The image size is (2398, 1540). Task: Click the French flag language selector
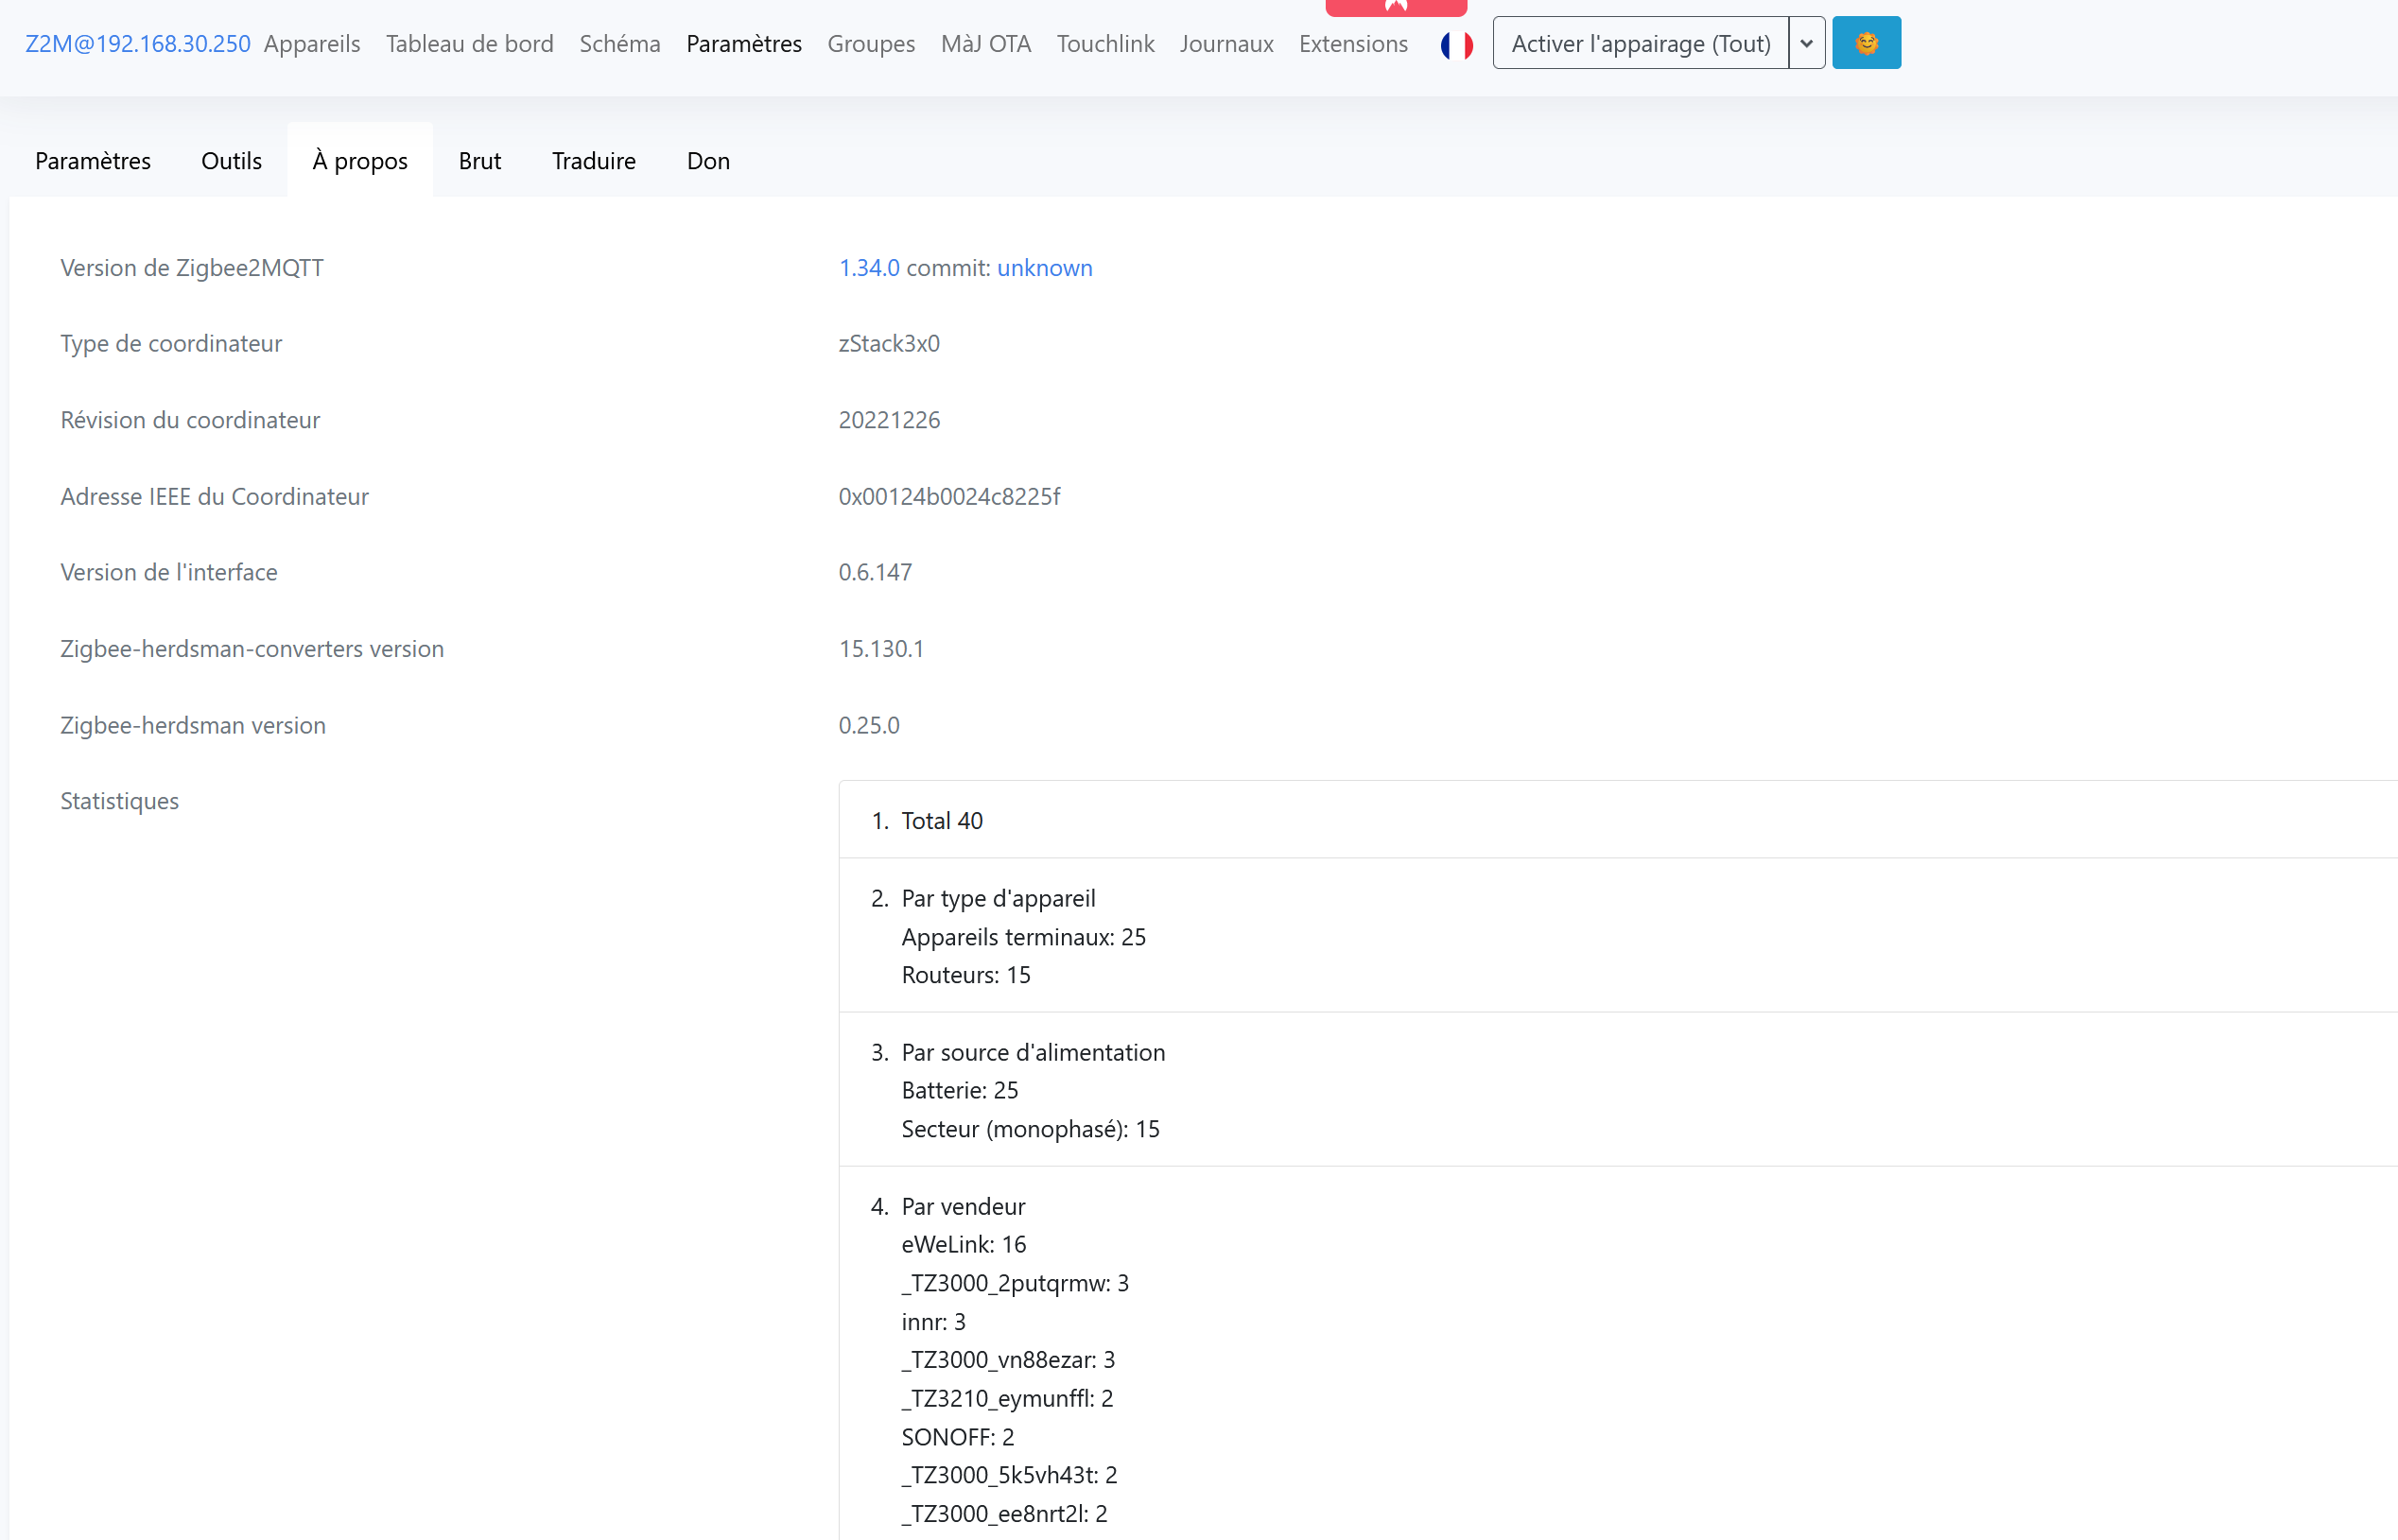(1456, 44)
